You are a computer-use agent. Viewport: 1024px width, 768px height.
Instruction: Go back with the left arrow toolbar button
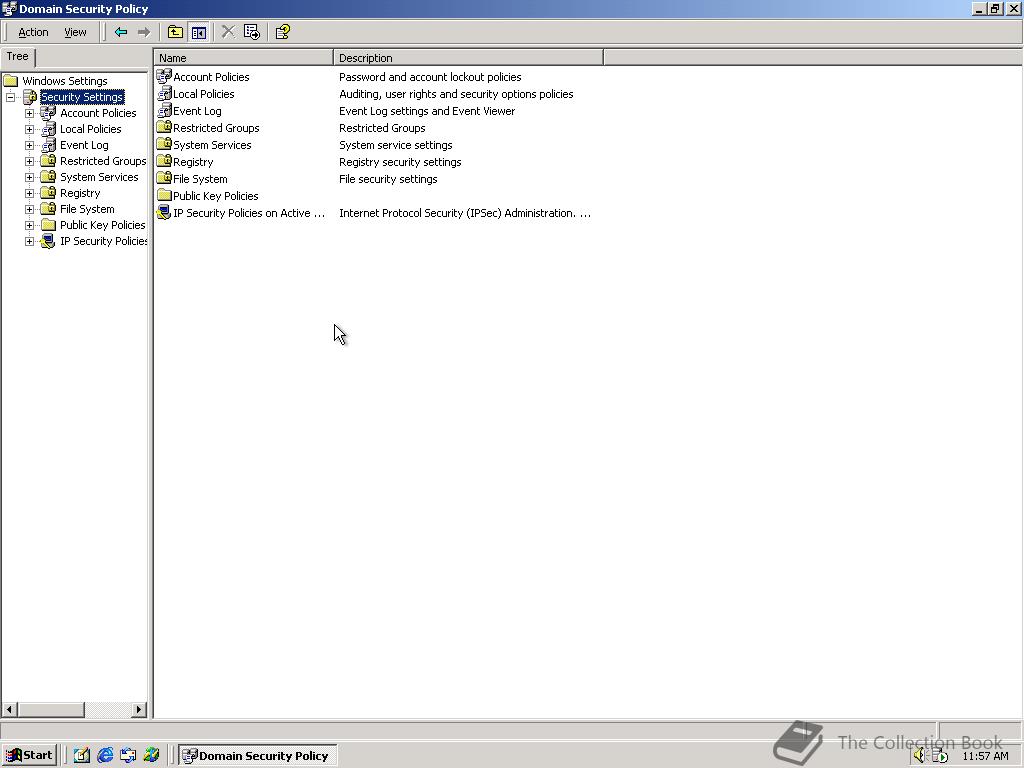[x=121, y=32]
